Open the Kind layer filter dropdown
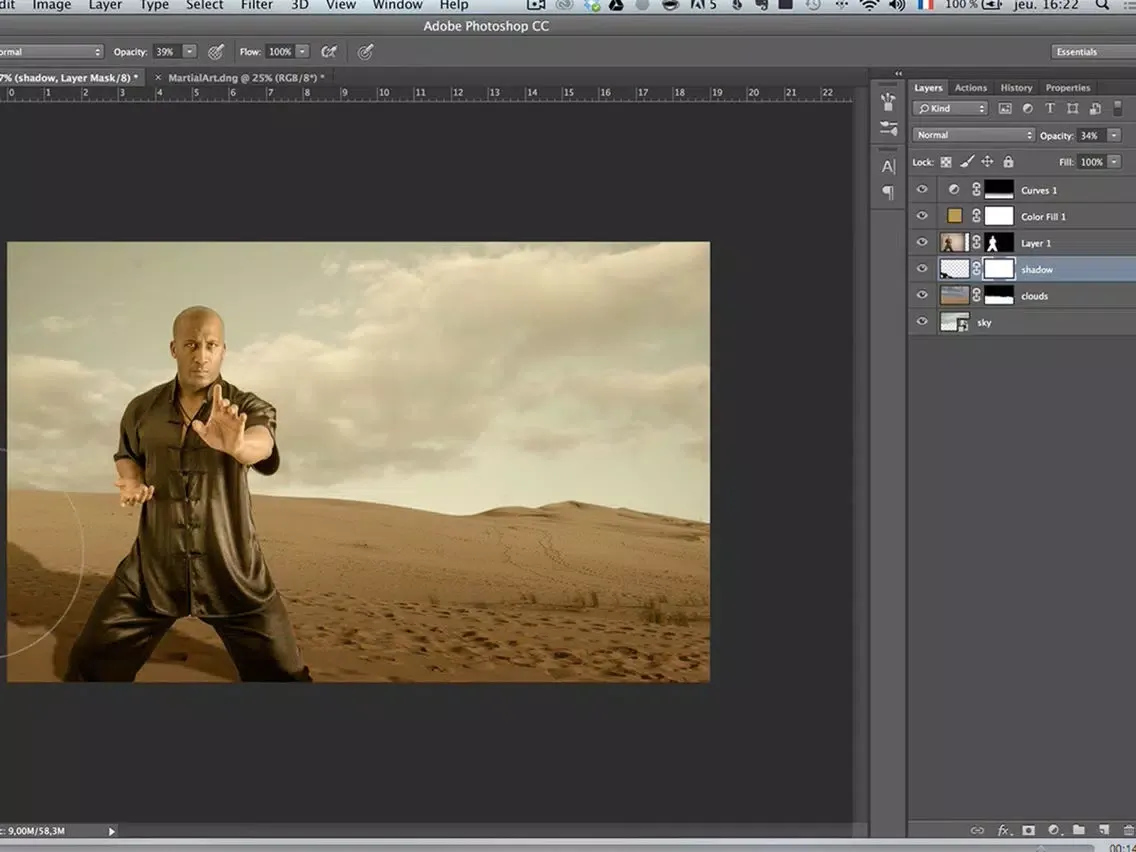 pos(950,109)
